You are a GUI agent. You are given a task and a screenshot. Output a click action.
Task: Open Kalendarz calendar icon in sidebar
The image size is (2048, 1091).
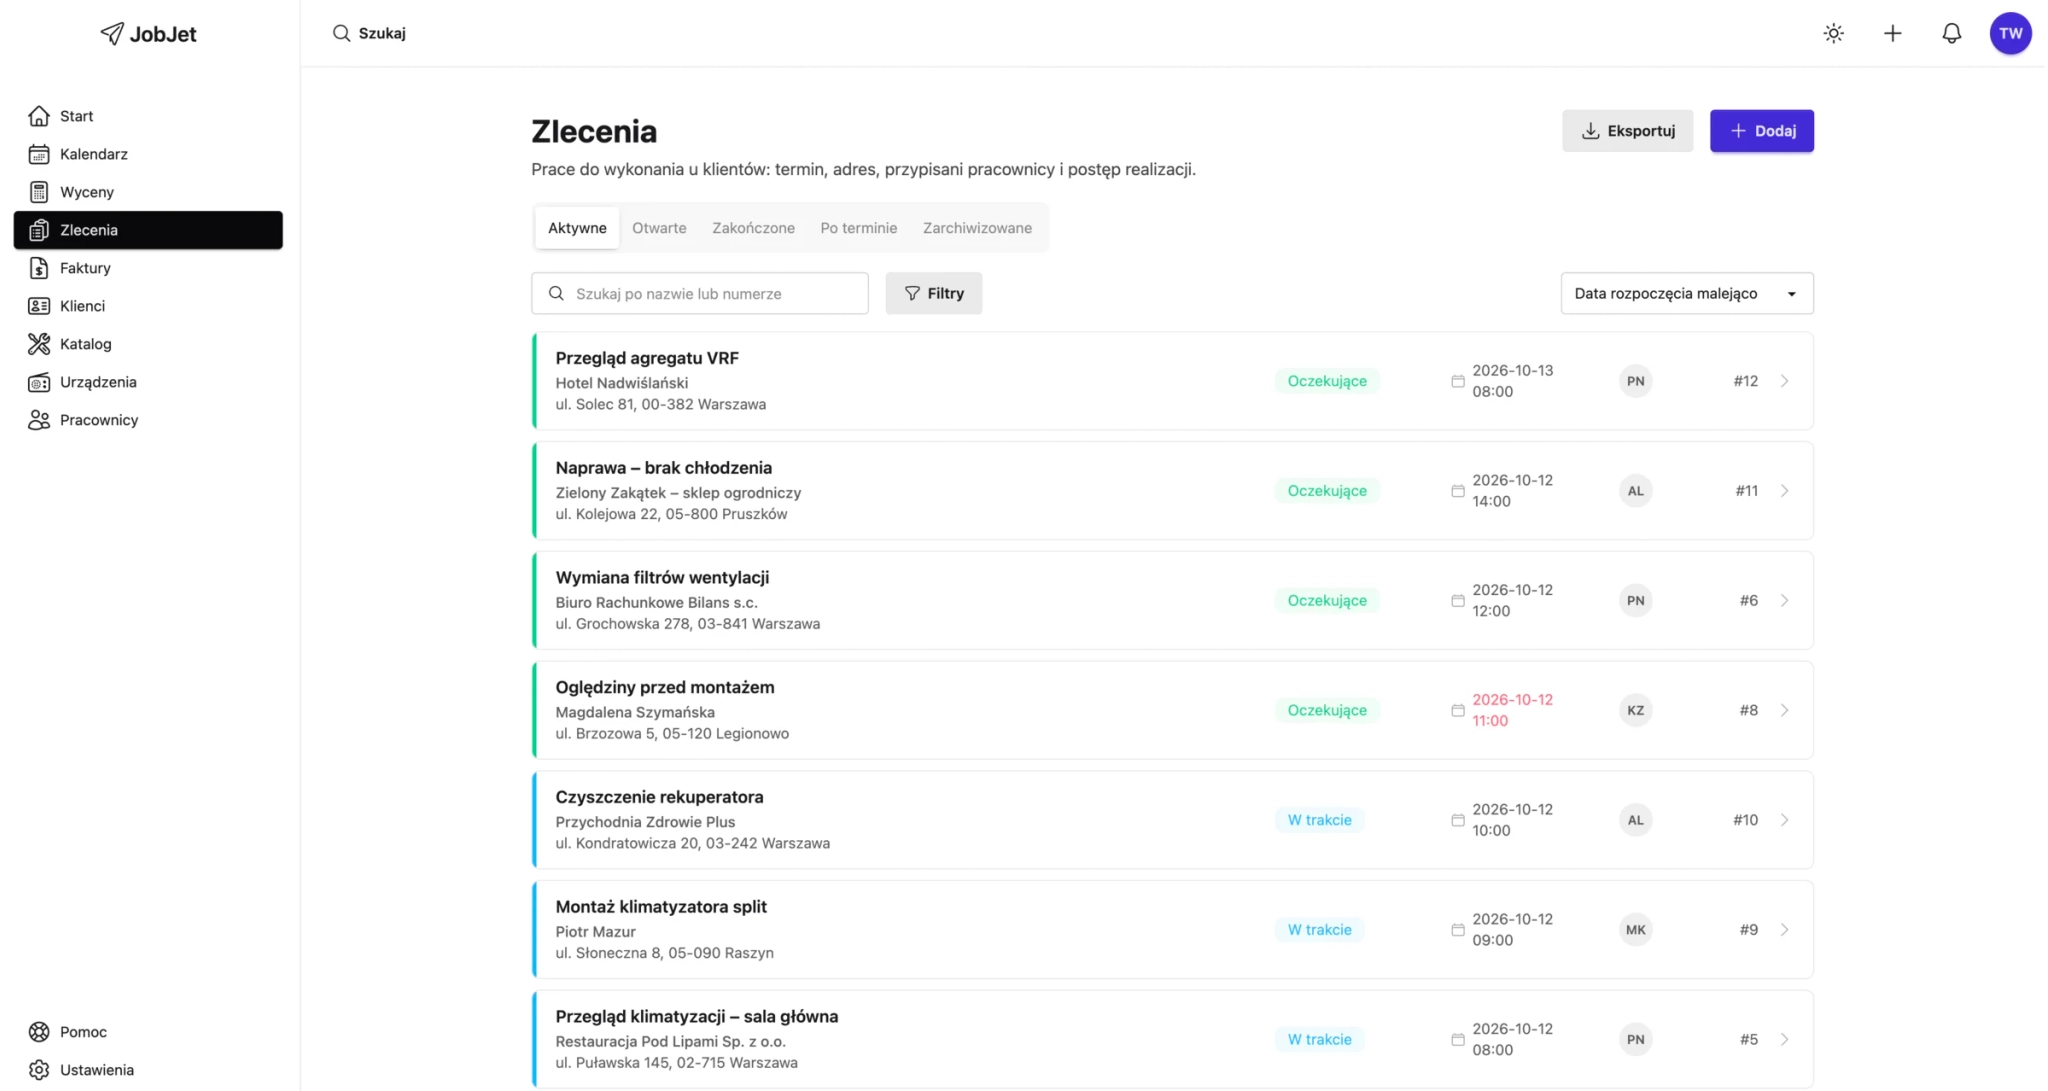[39, 154]
